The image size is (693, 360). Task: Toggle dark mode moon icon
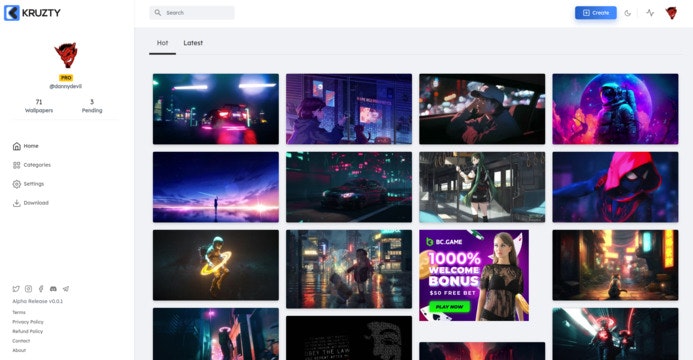(x=627, y=13)
